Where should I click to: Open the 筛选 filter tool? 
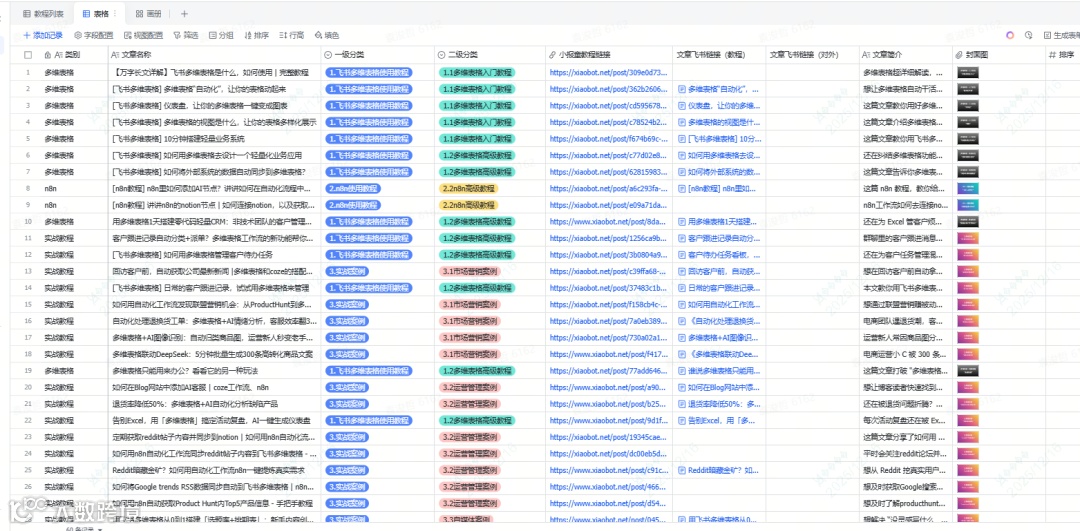[x=186, y=35]
